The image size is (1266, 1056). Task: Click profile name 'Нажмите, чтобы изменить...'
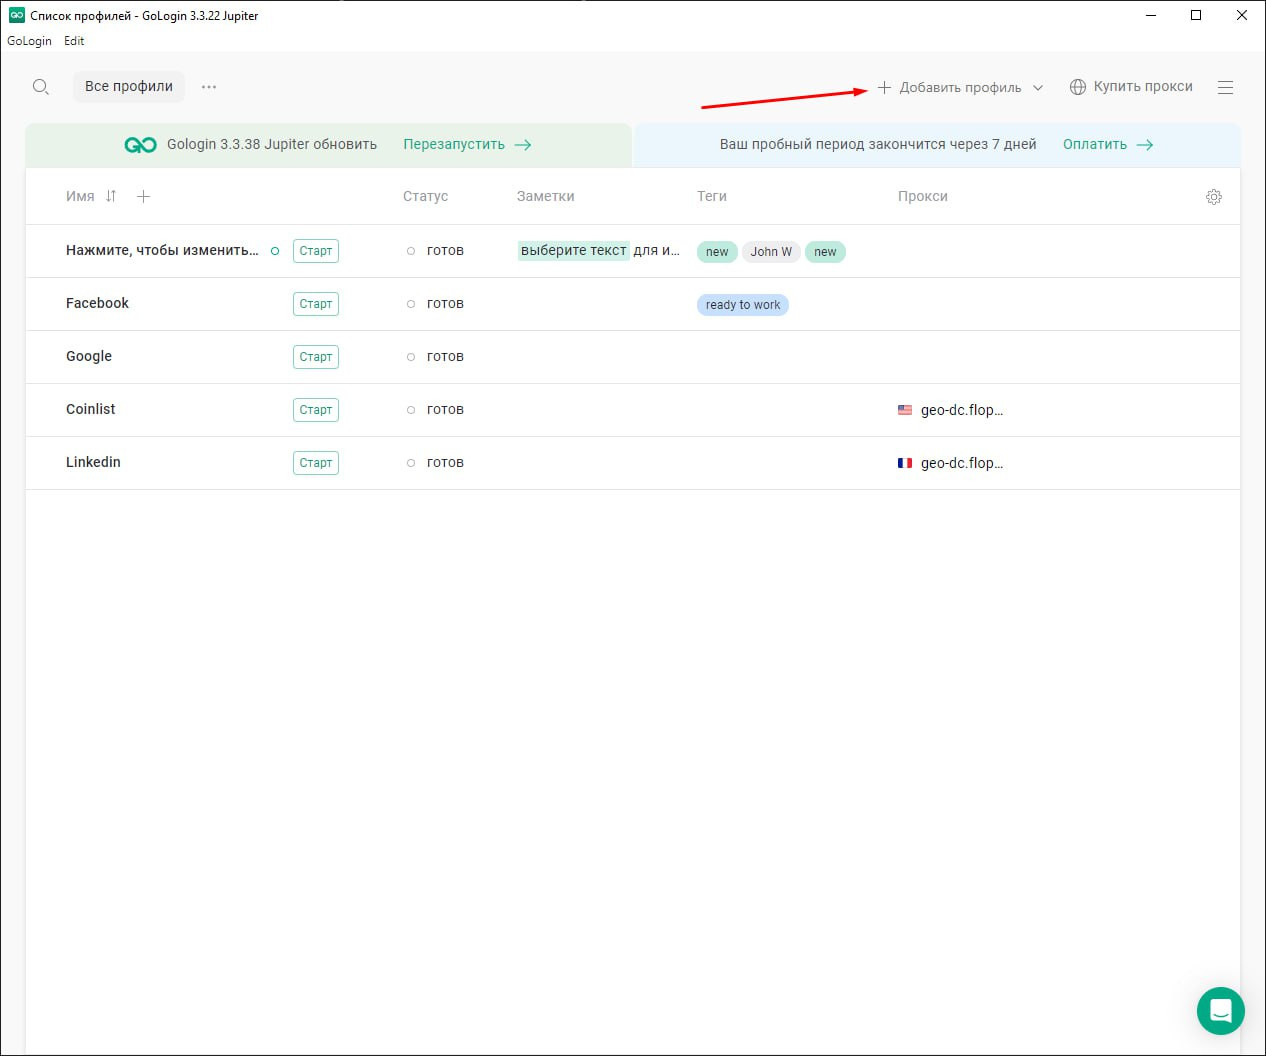pos(162,250)
